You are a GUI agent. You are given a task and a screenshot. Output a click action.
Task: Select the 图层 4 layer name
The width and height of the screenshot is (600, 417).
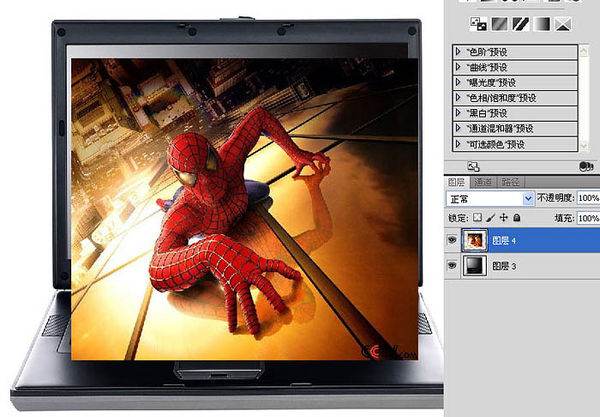504,240
